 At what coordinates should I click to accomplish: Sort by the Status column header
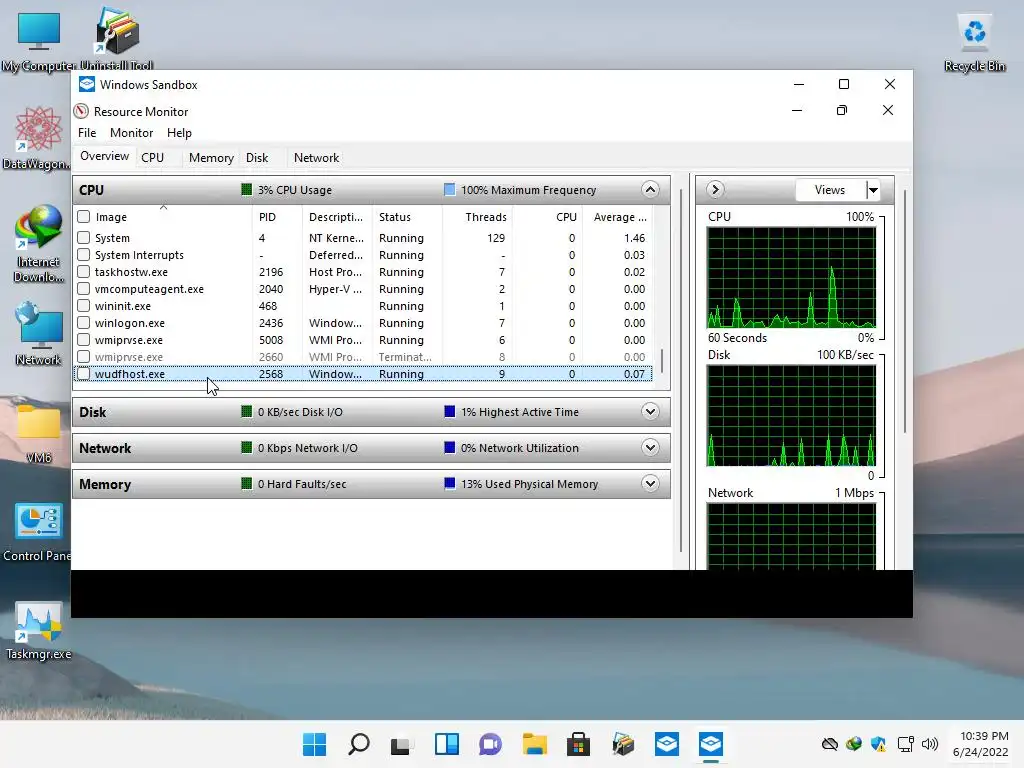click(x=407, y=217)
